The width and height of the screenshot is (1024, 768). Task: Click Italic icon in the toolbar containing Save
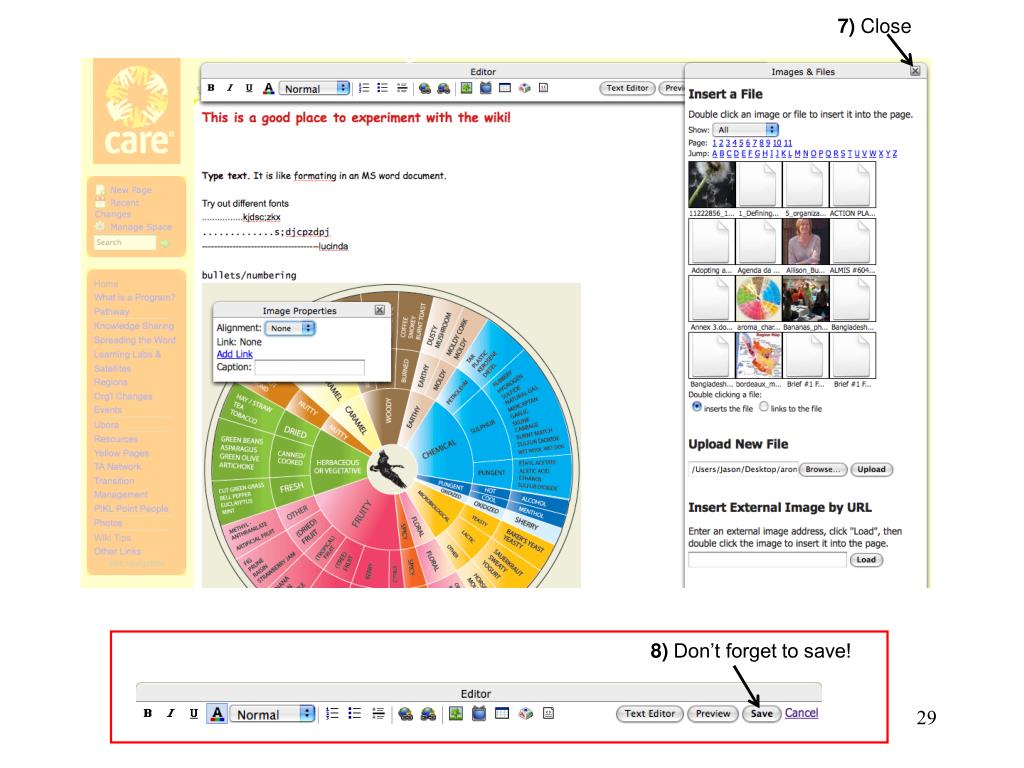pos(170,713)
